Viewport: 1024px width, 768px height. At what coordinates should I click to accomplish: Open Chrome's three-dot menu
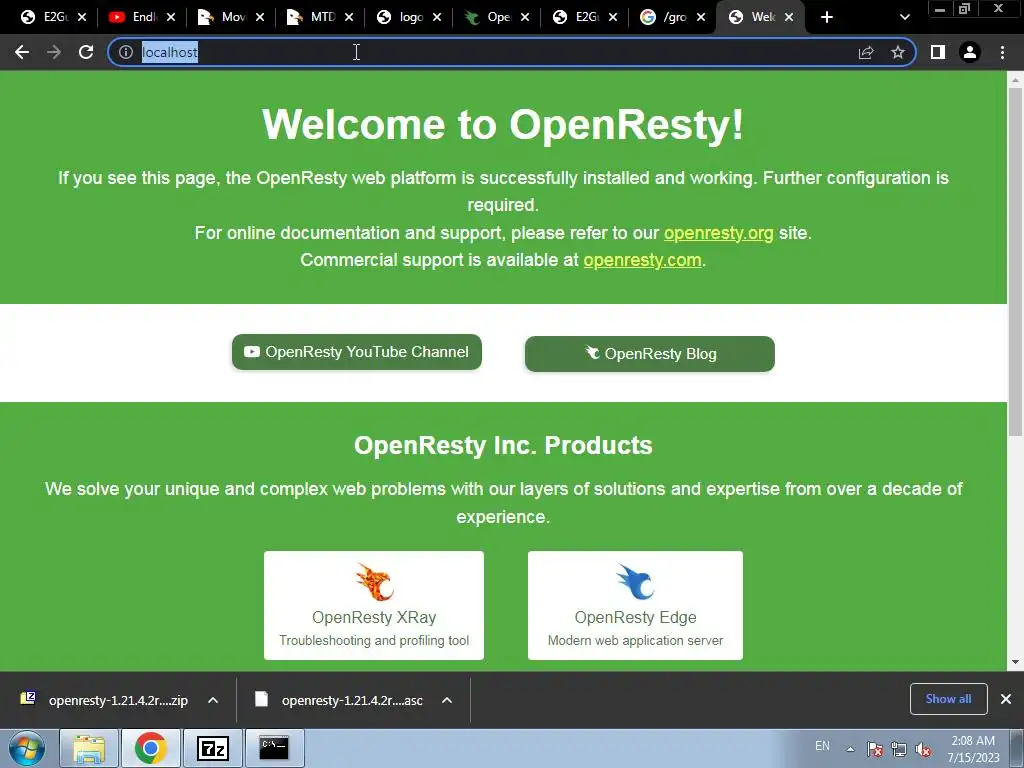tap(1002, 52)
